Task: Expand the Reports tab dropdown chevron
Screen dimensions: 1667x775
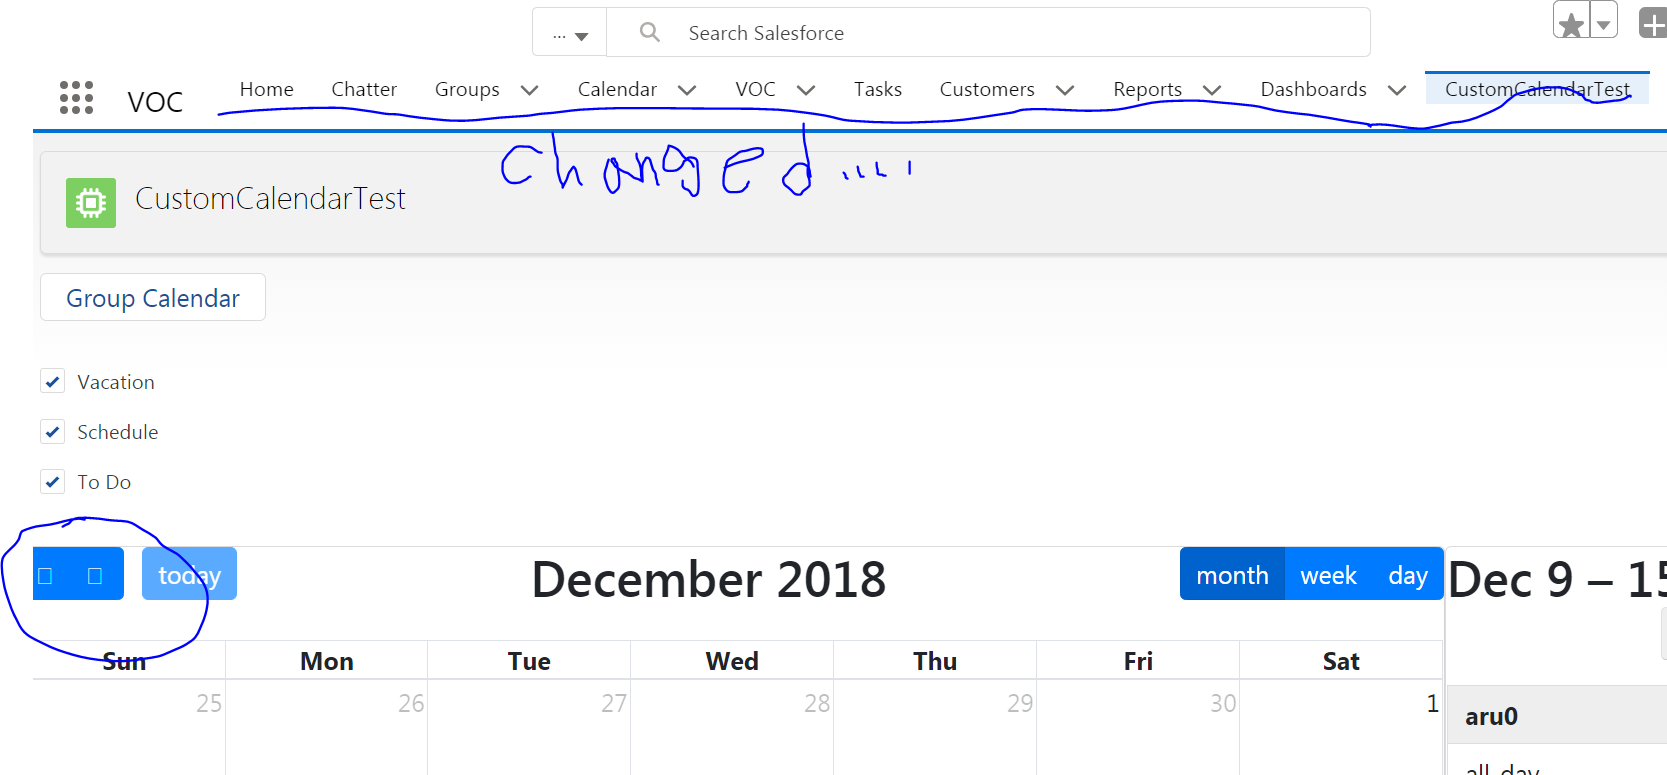Action: pyautogui.click(x=1212, y=90)
